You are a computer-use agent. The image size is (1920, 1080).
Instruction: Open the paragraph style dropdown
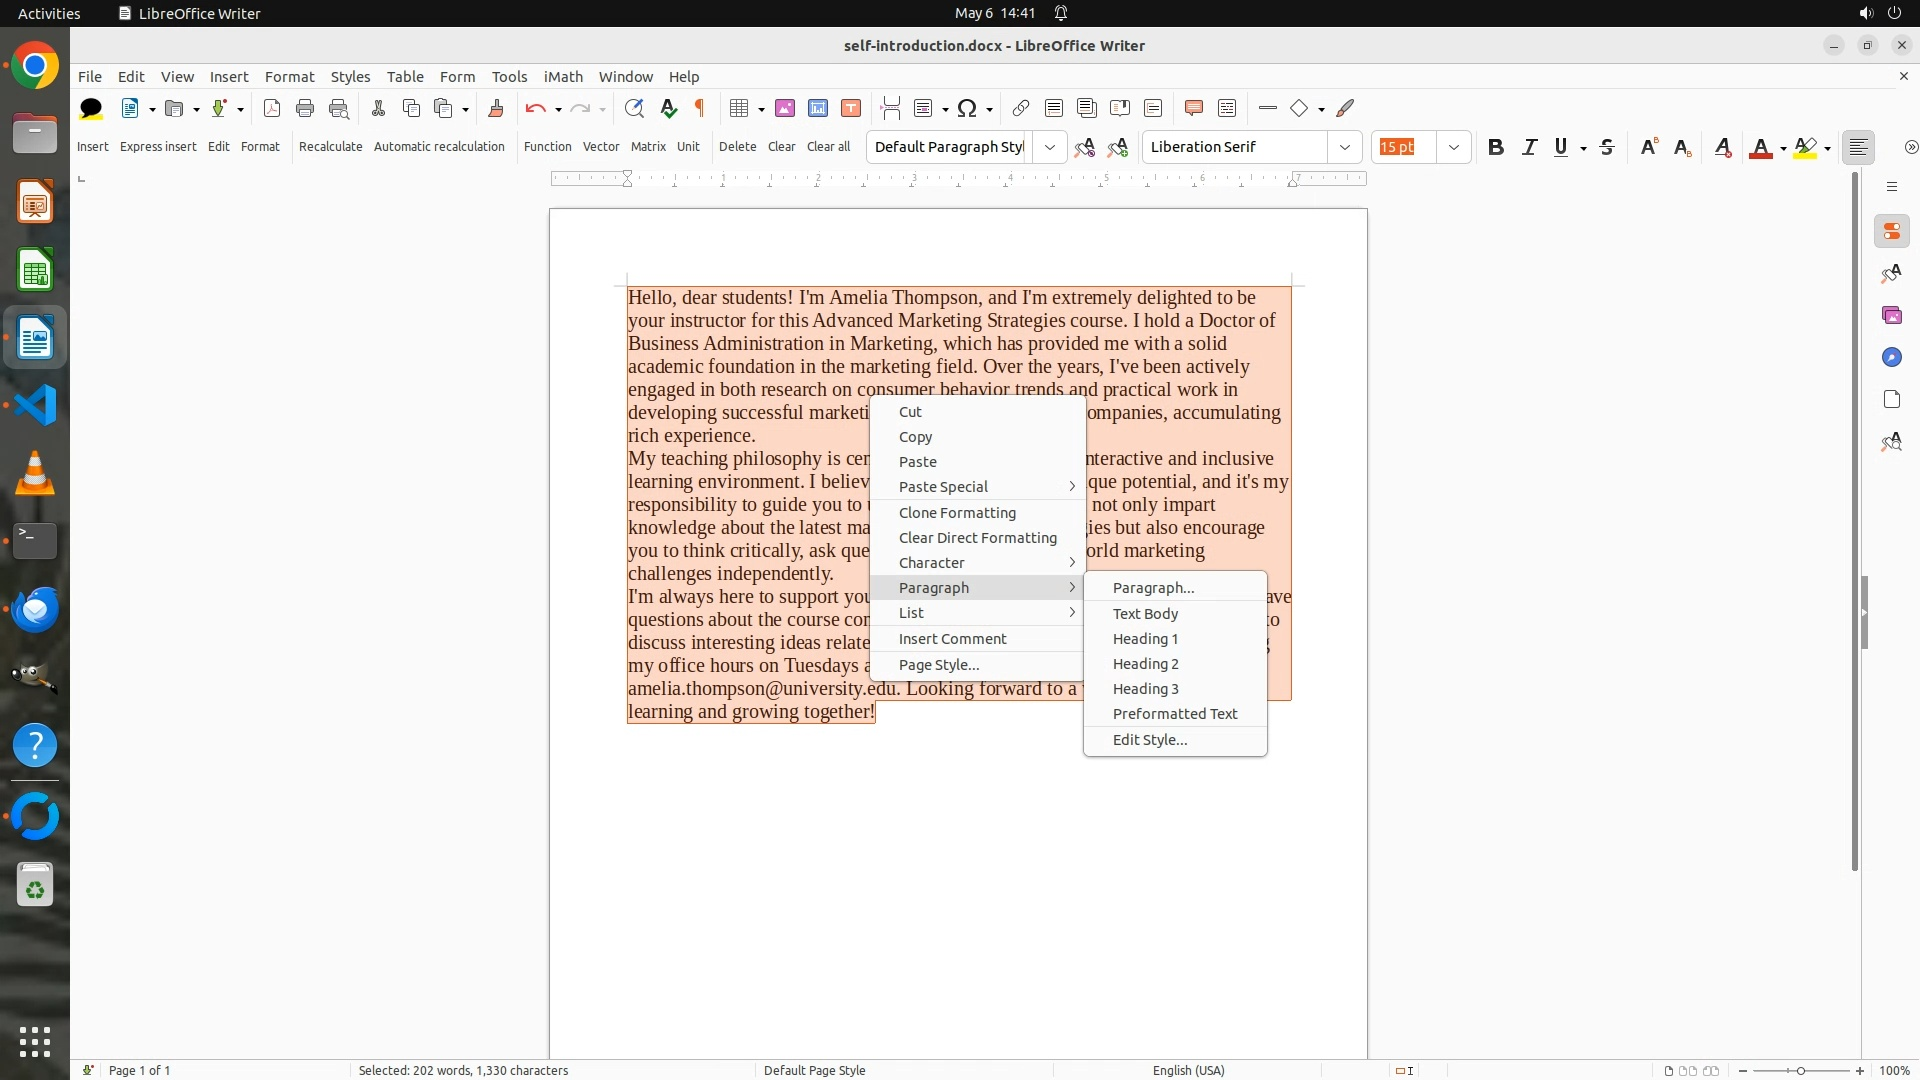click(1049, 148)
